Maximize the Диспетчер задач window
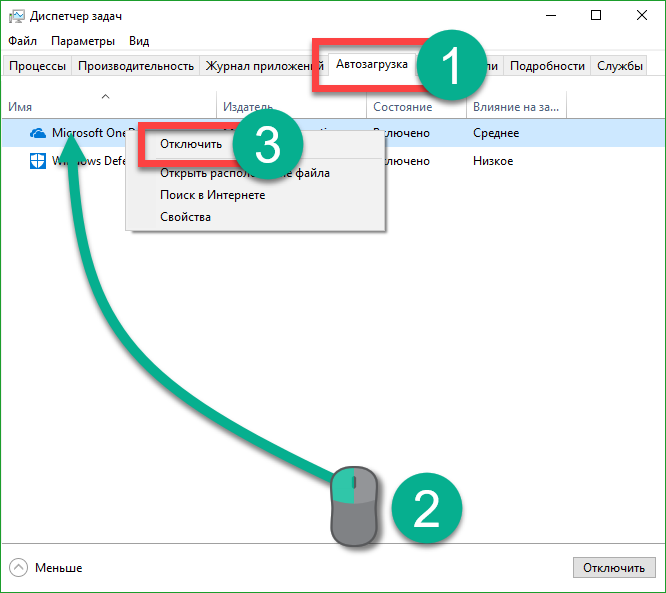Image resolution: width=666 pixels, height=593 pixels. pos(596,16)
